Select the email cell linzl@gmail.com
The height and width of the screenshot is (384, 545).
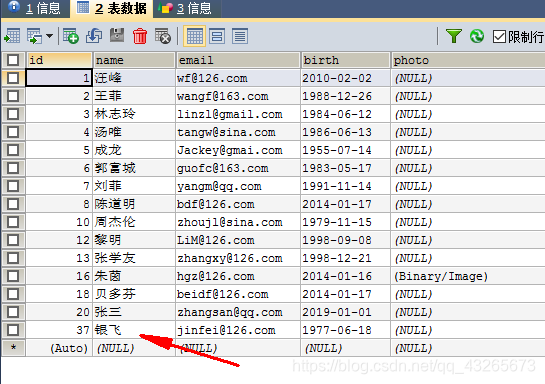point(238,114)
